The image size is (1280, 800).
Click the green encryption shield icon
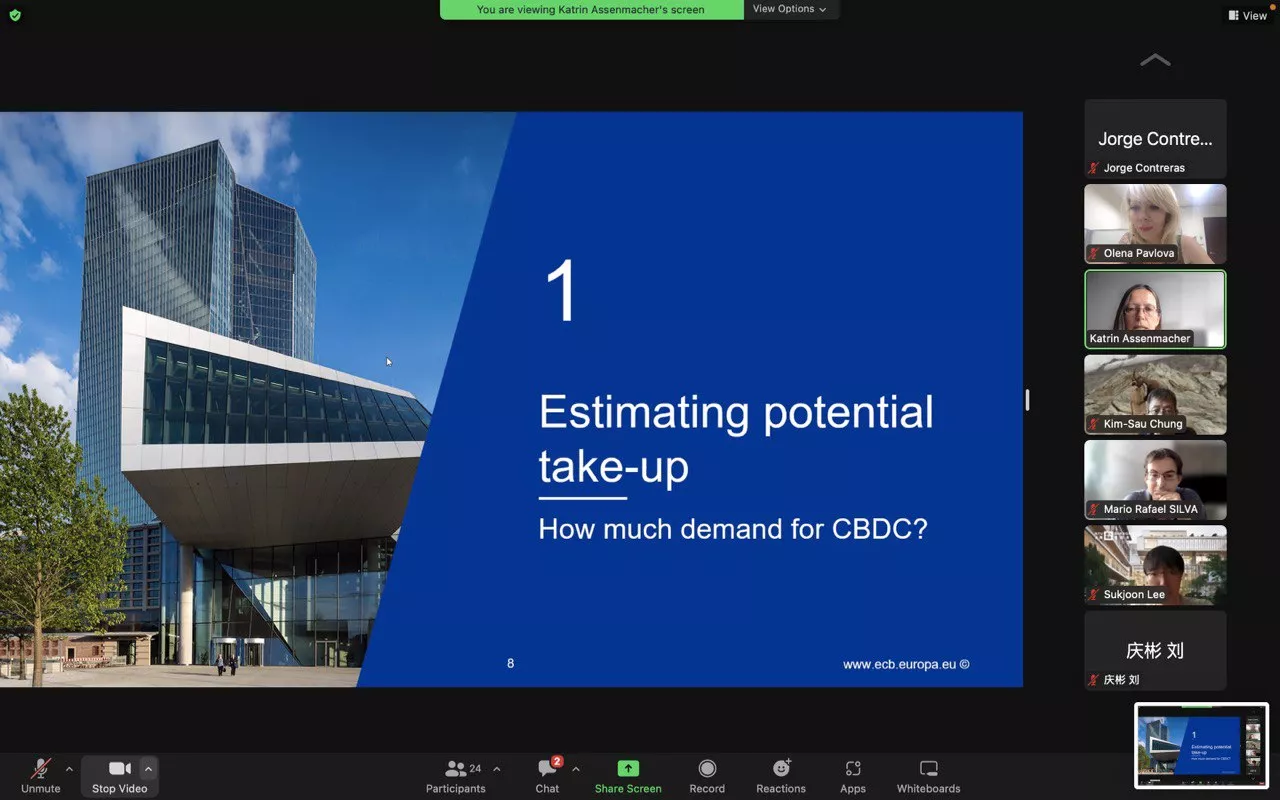click(15, 15)
